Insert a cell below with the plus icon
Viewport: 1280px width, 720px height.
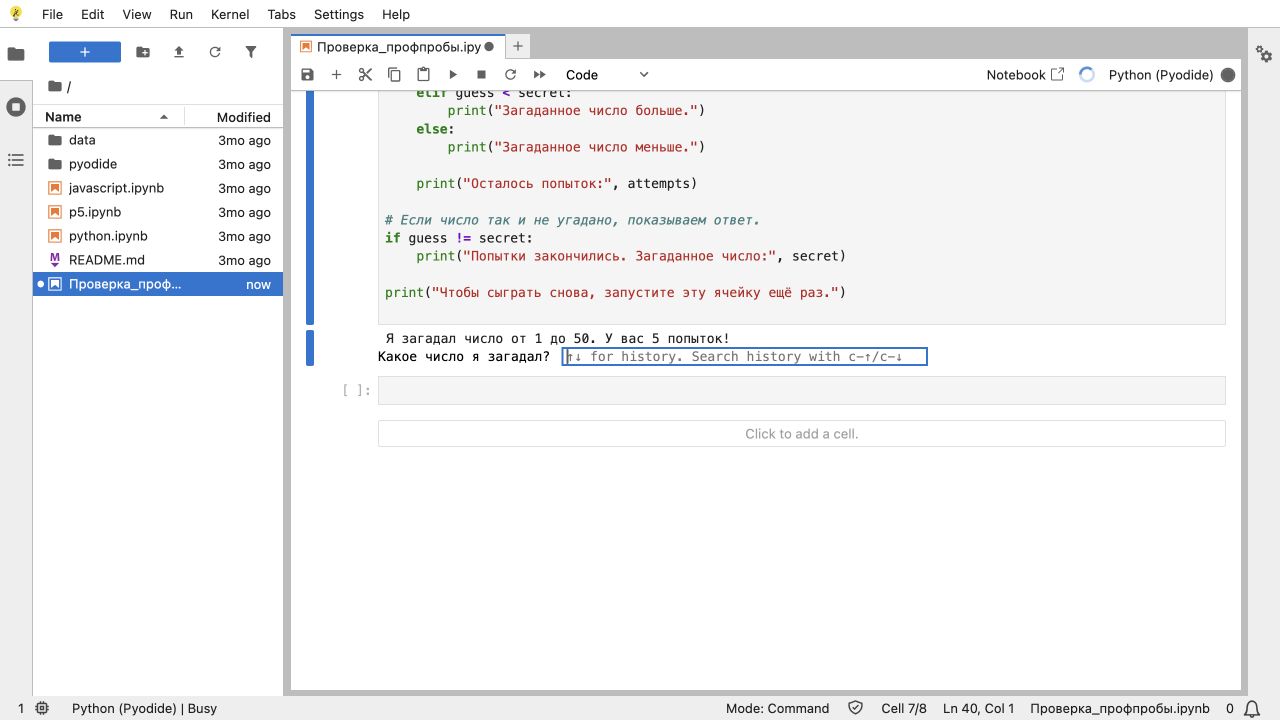coord(336,75)
